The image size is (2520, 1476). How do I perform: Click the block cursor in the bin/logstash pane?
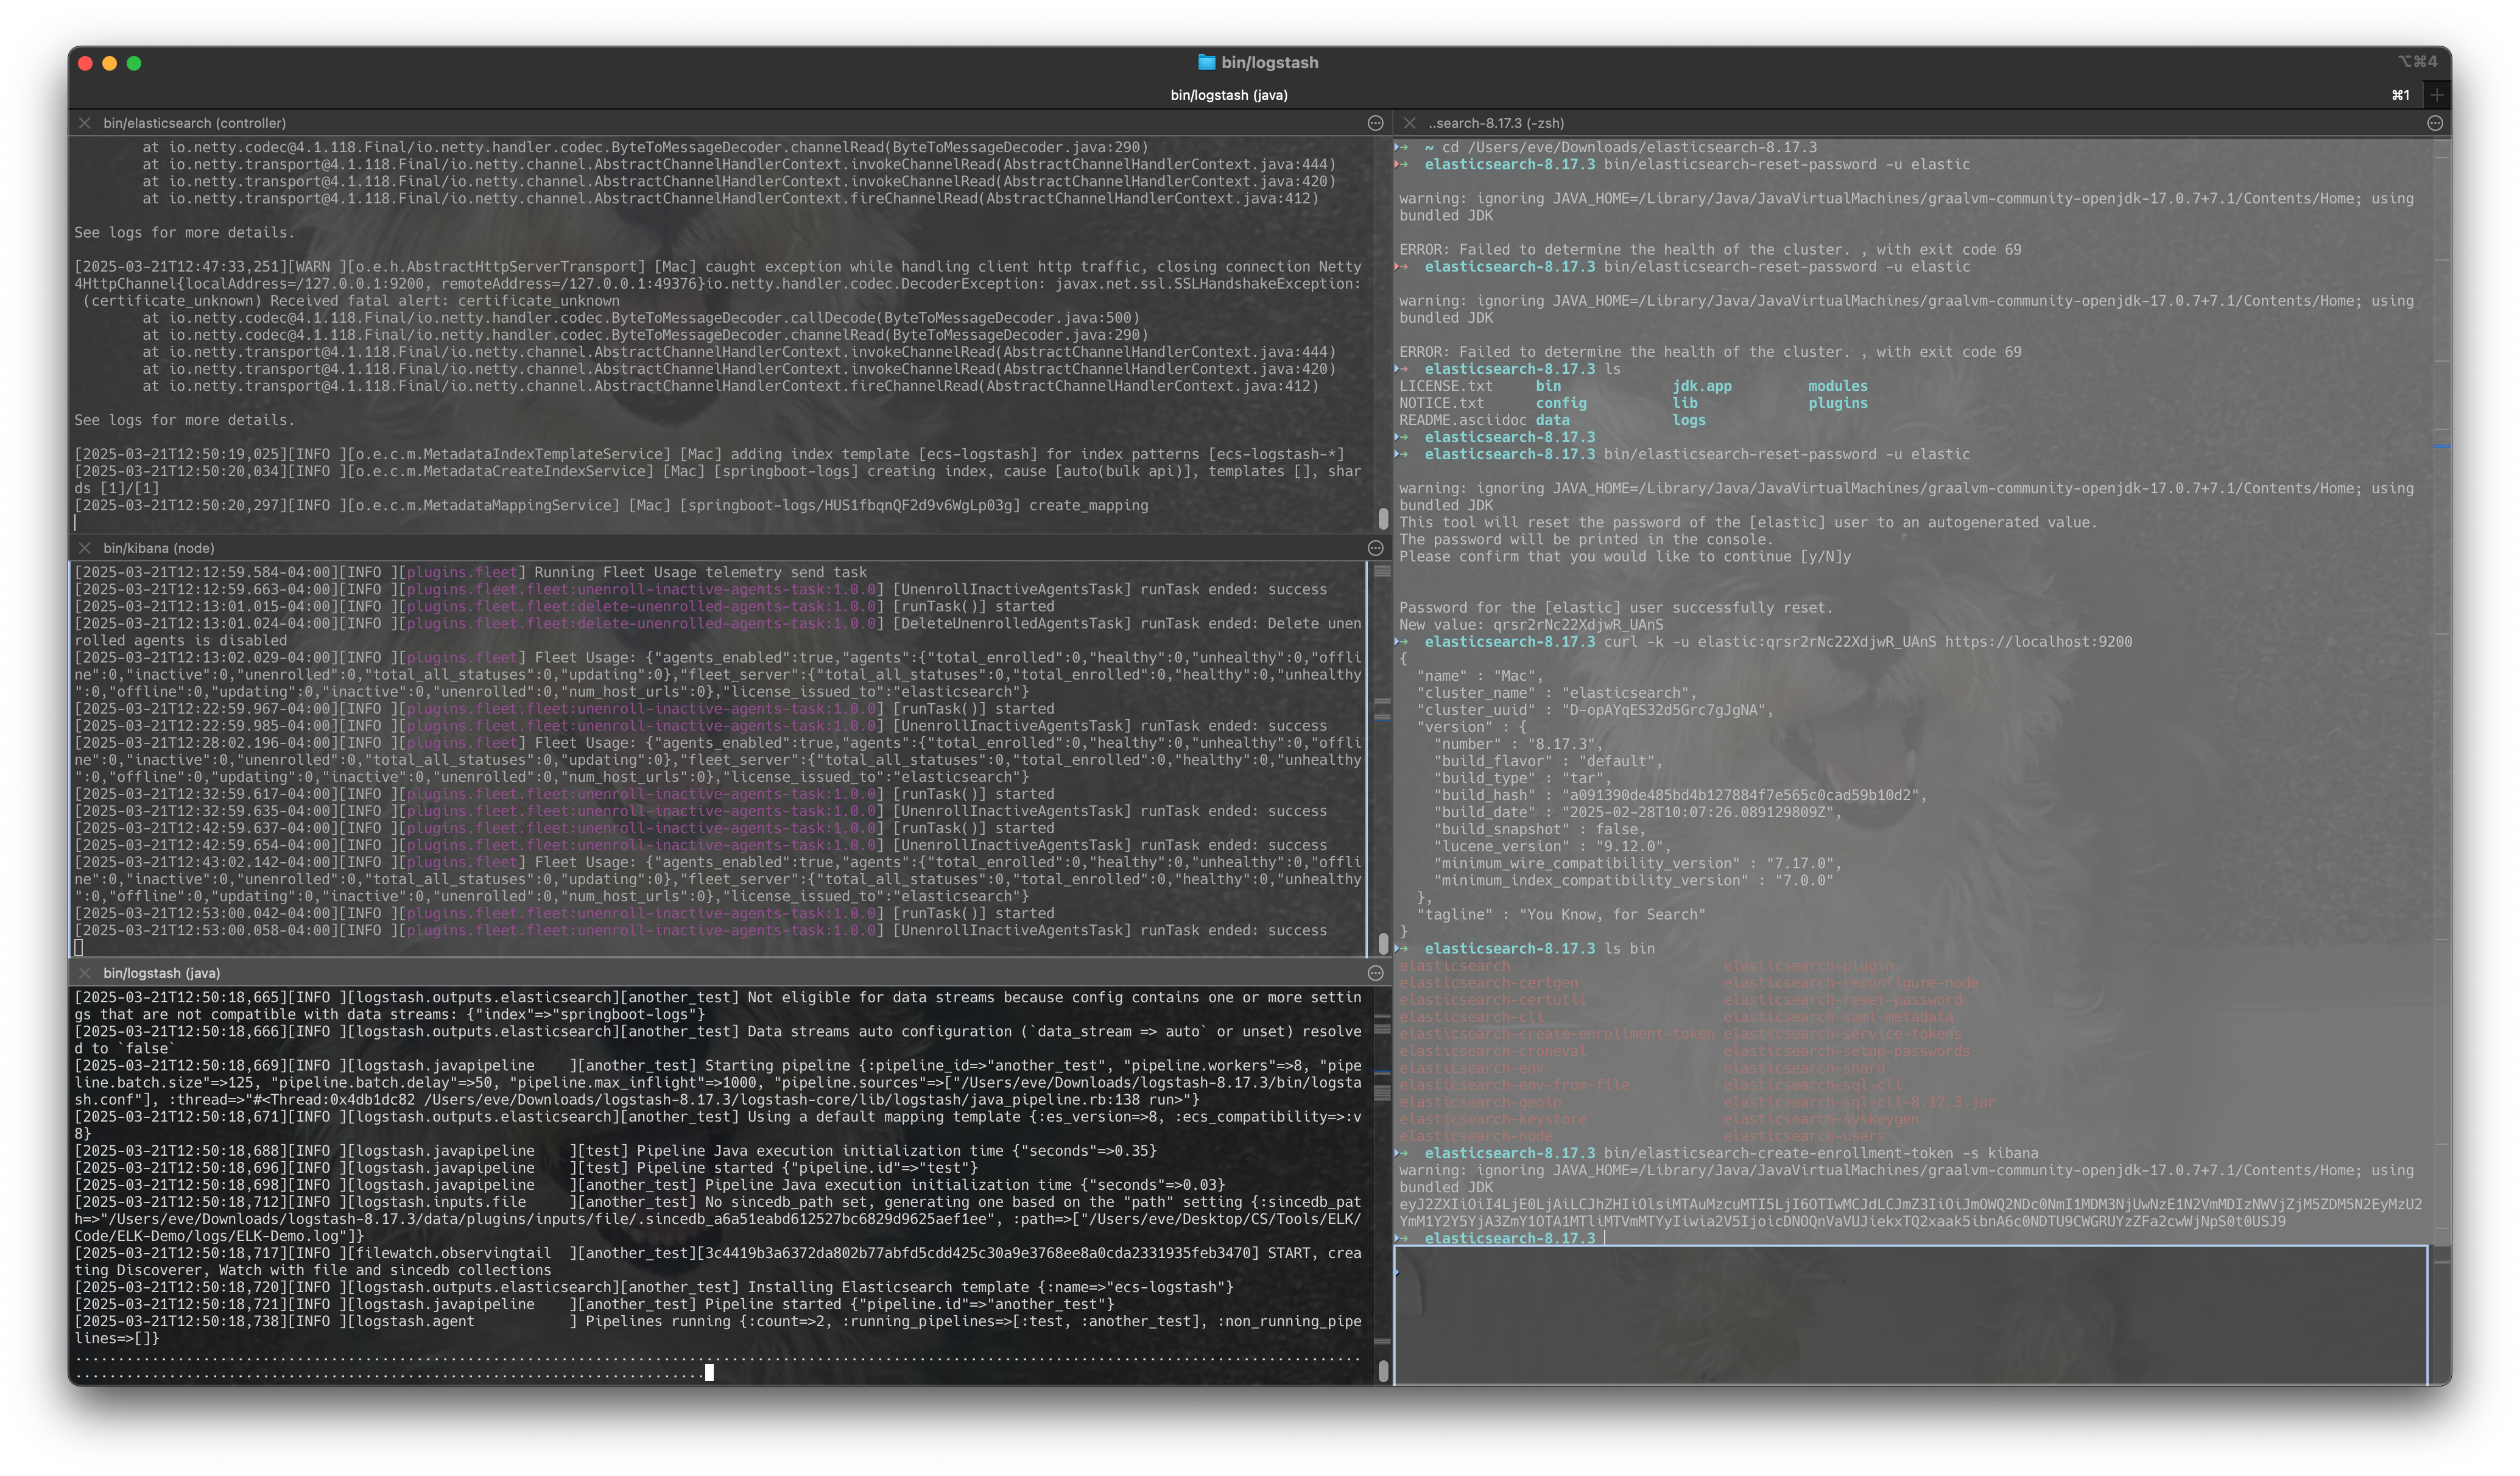click(710, 1374)
